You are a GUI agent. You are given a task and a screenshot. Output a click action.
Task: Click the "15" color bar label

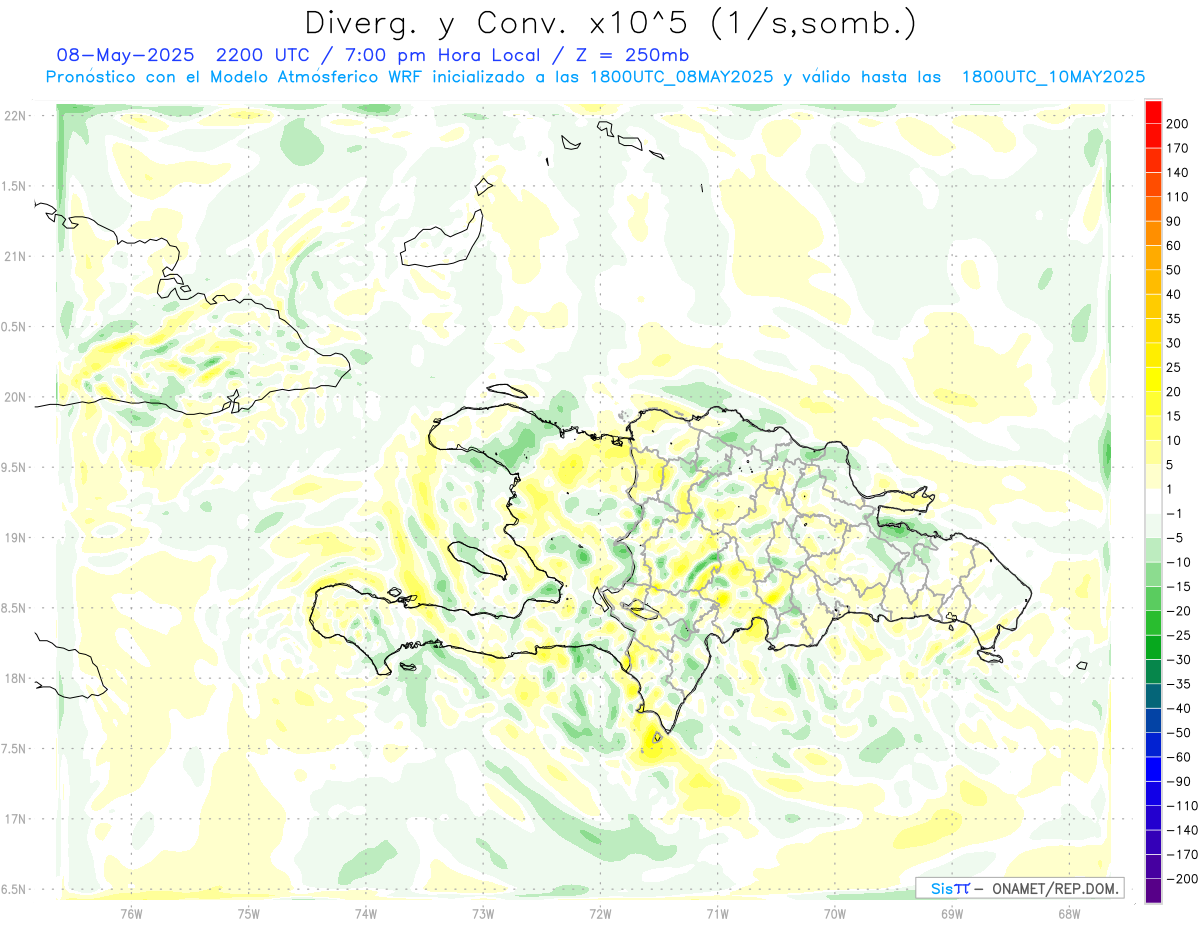[x=1174, y=416]
